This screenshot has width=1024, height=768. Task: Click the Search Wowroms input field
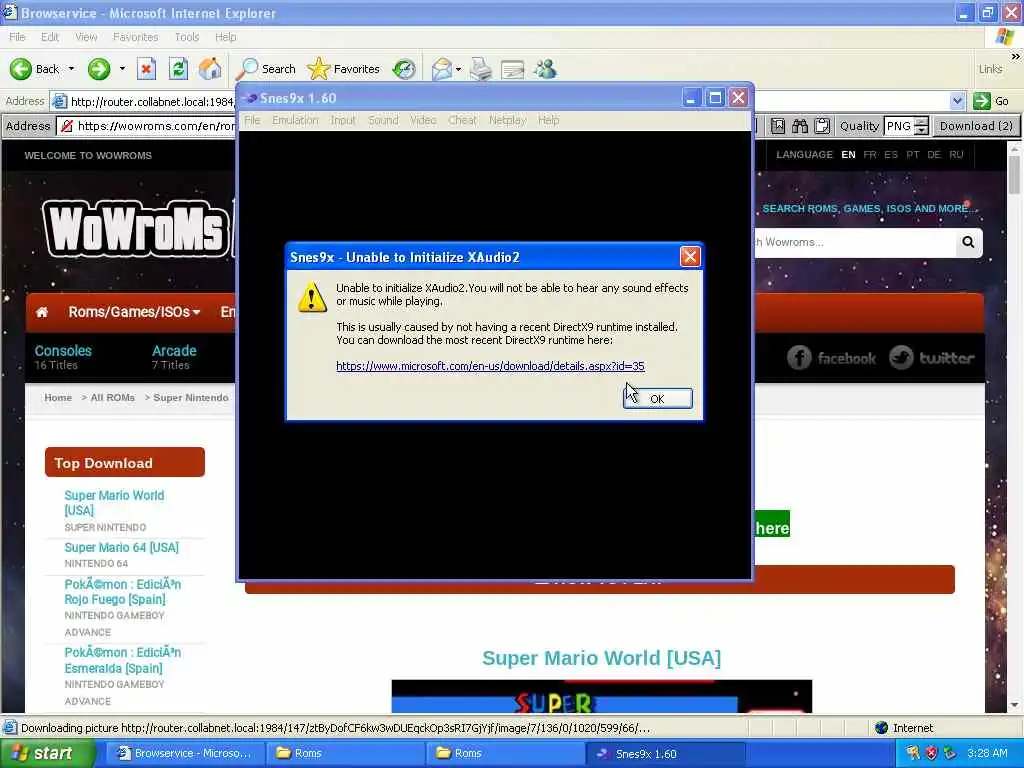click(854, 242)
